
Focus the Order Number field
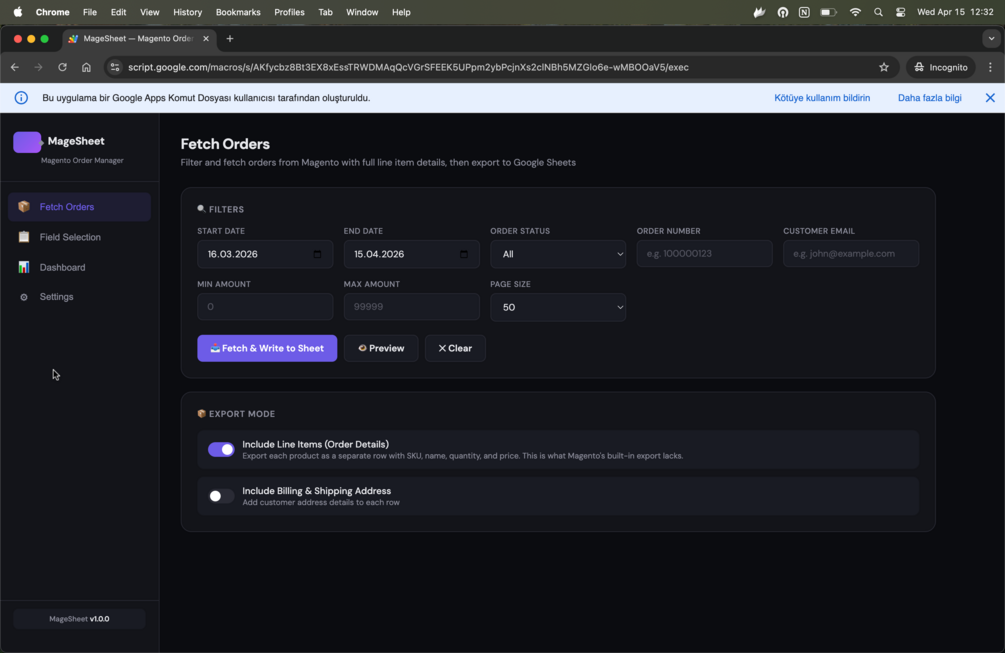point(704,254)
